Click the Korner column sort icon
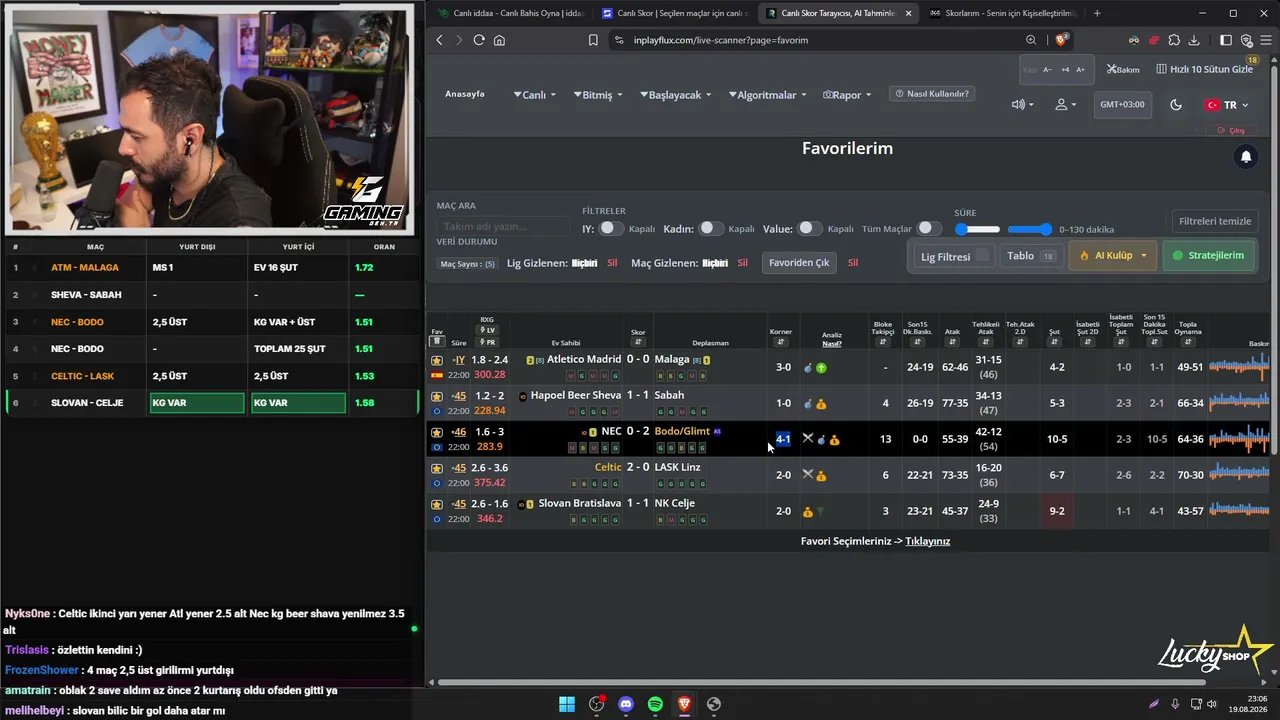This screenshot has height=720, width=1280. (x=781, y=342)
